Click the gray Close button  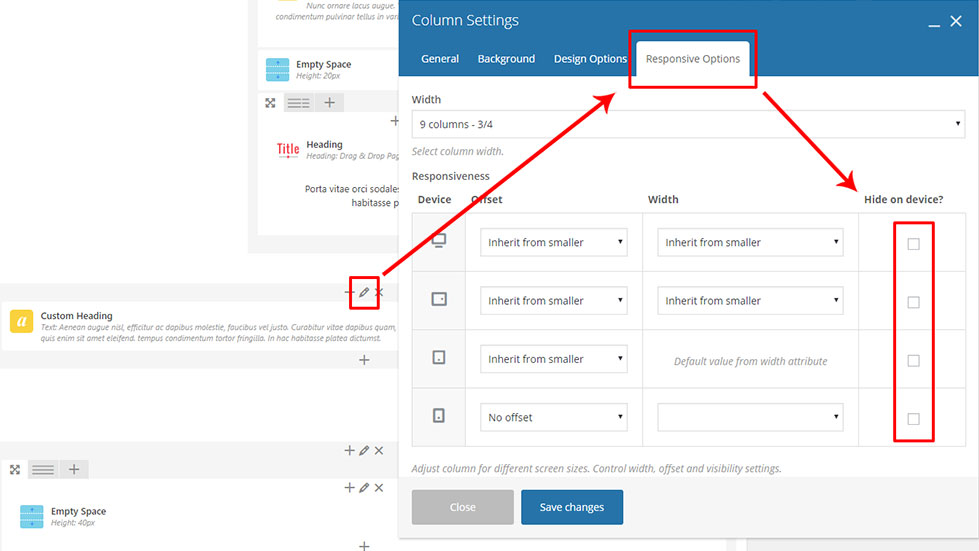(x=462, y=507)
